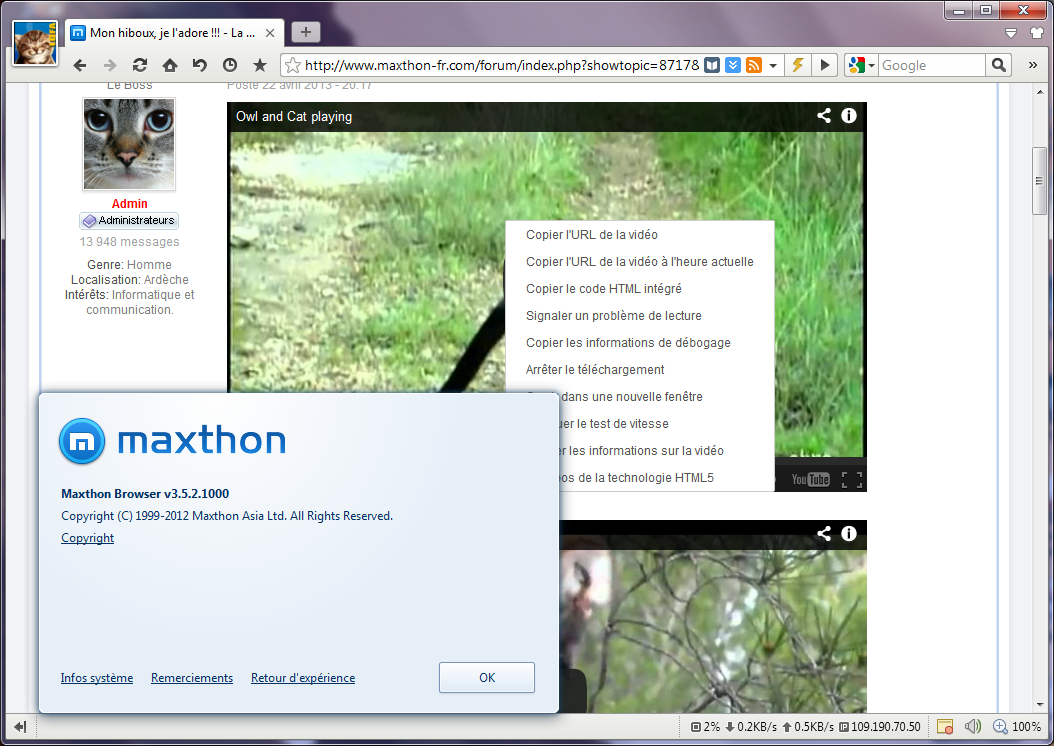Click the Administrateurs group badge
1054x746 pixels.
(x=129, y=220)
